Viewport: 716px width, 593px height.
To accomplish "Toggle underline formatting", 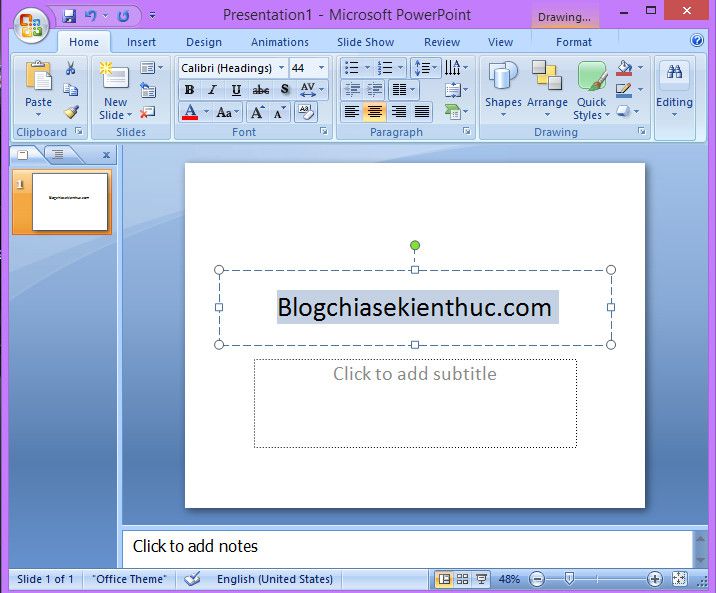I will (x=236, y=89).
